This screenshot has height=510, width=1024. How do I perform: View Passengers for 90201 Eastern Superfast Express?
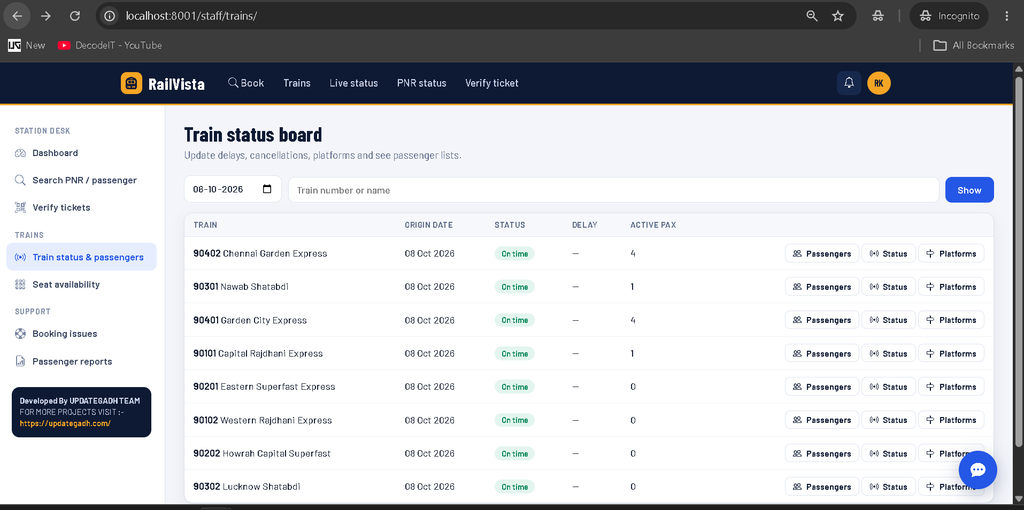click(822, 387)
